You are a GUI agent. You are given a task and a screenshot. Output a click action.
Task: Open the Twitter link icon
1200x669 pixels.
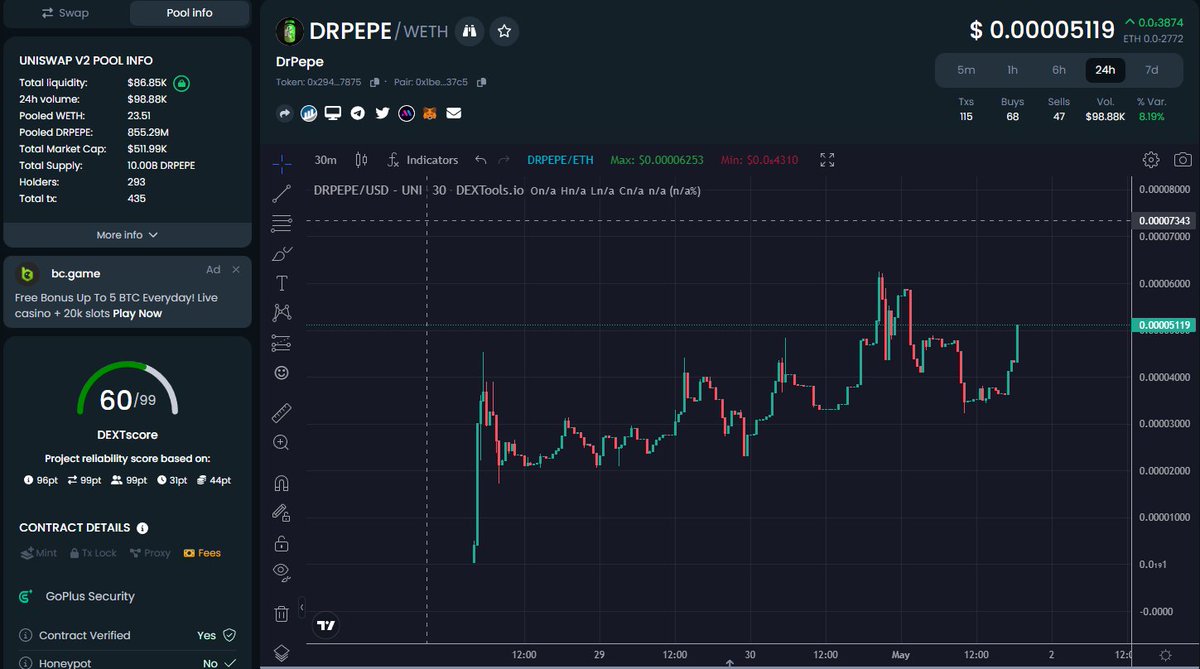pyautogui.click(x=382, y=114)
